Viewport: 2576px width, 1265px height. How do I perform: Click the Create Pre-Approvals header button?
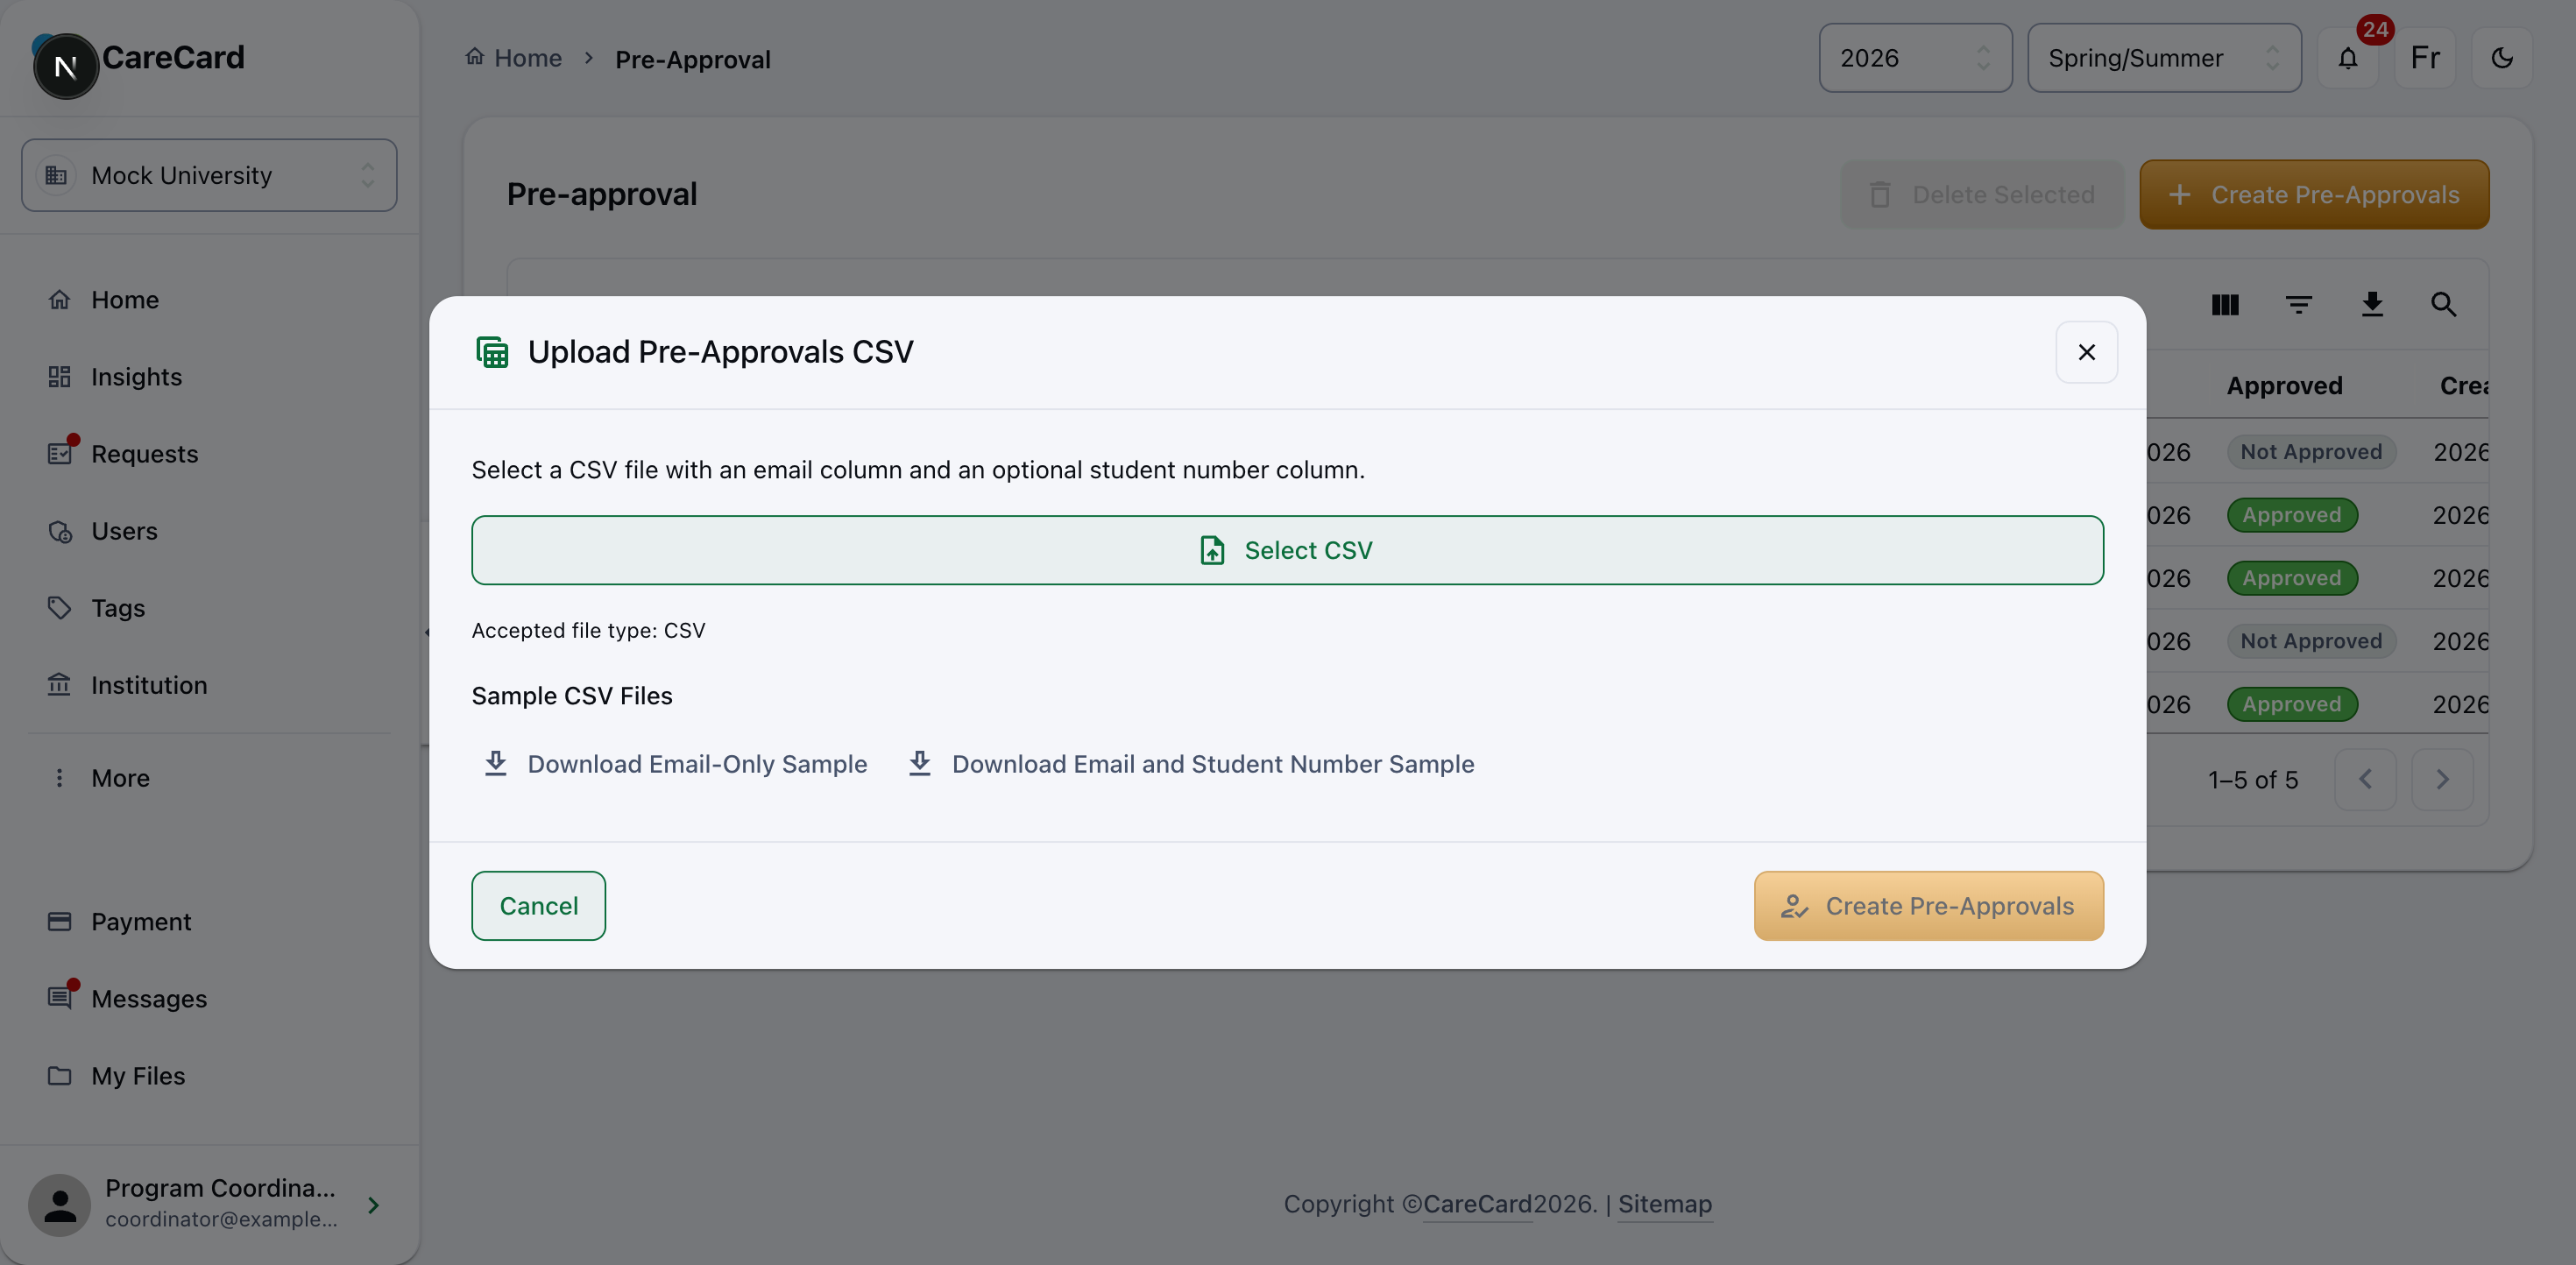pyautogui.click(x=2314, y=194)
